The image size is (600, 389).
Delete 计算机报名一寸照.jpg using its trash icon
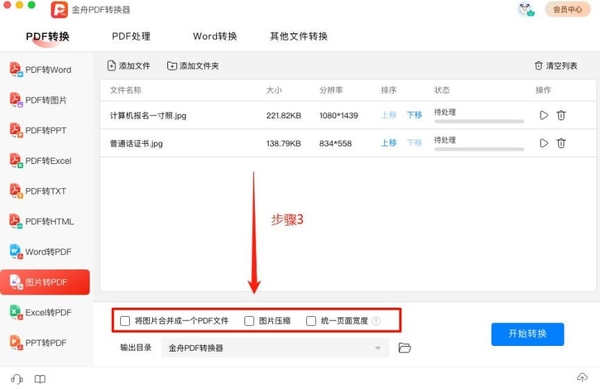pyautogui.click(x=561, y=115)
